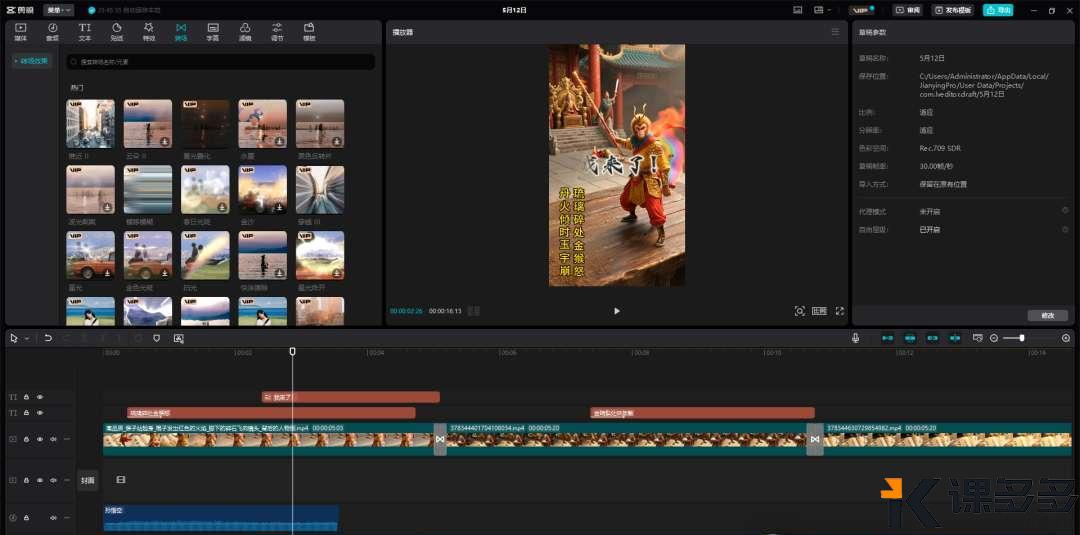Viewport: 1080px width, 535px height.
Task: Download the 云朵 II transition
Action: pos(165,142)
